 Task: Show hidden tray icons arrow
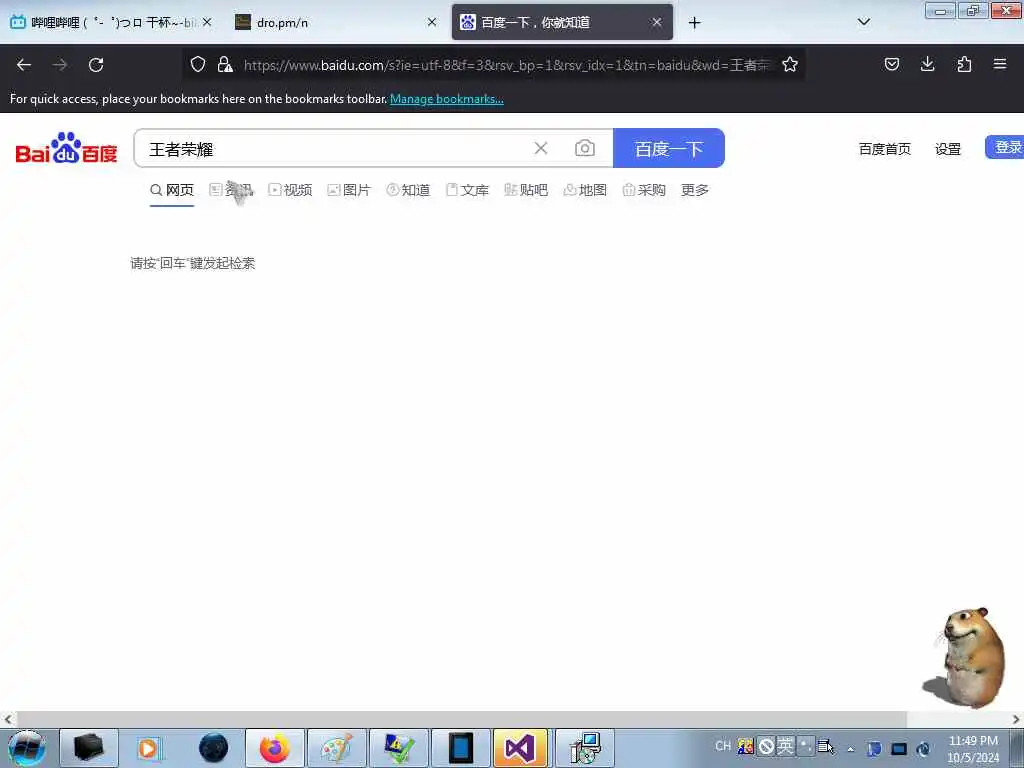850,749
